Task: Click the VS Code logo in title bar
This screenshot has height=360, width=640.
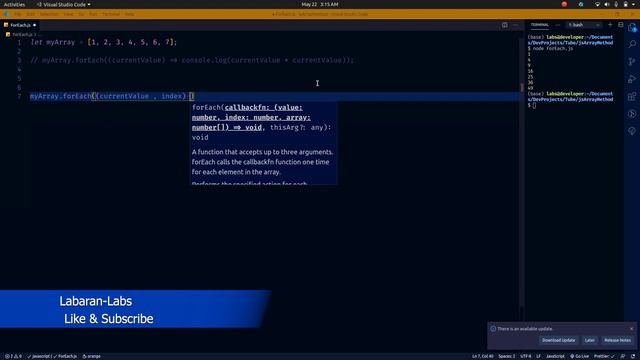Action: [x=7, y=14]
